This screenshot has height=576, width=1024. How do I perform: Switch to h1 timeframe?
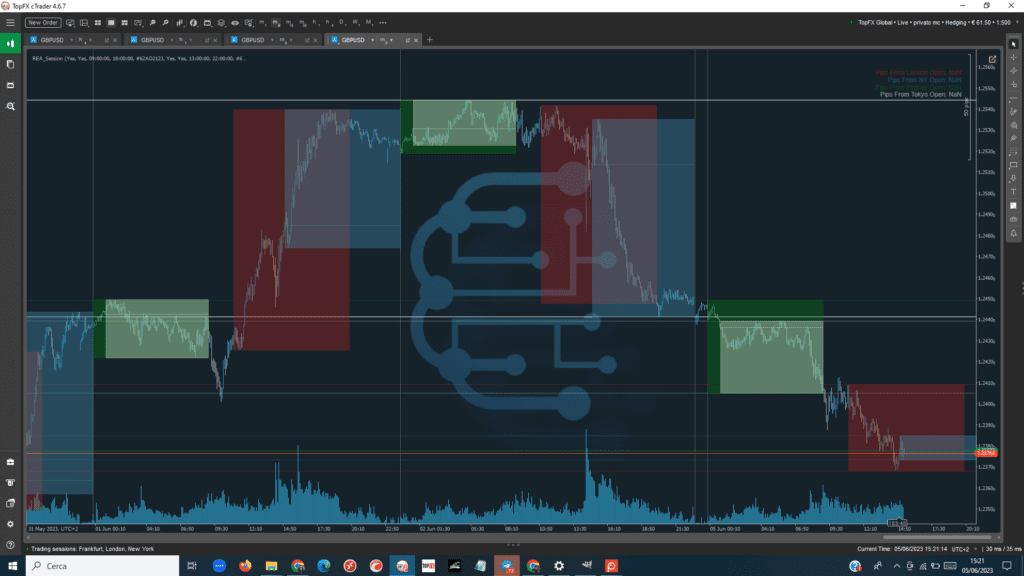click(x=316, y=23)
